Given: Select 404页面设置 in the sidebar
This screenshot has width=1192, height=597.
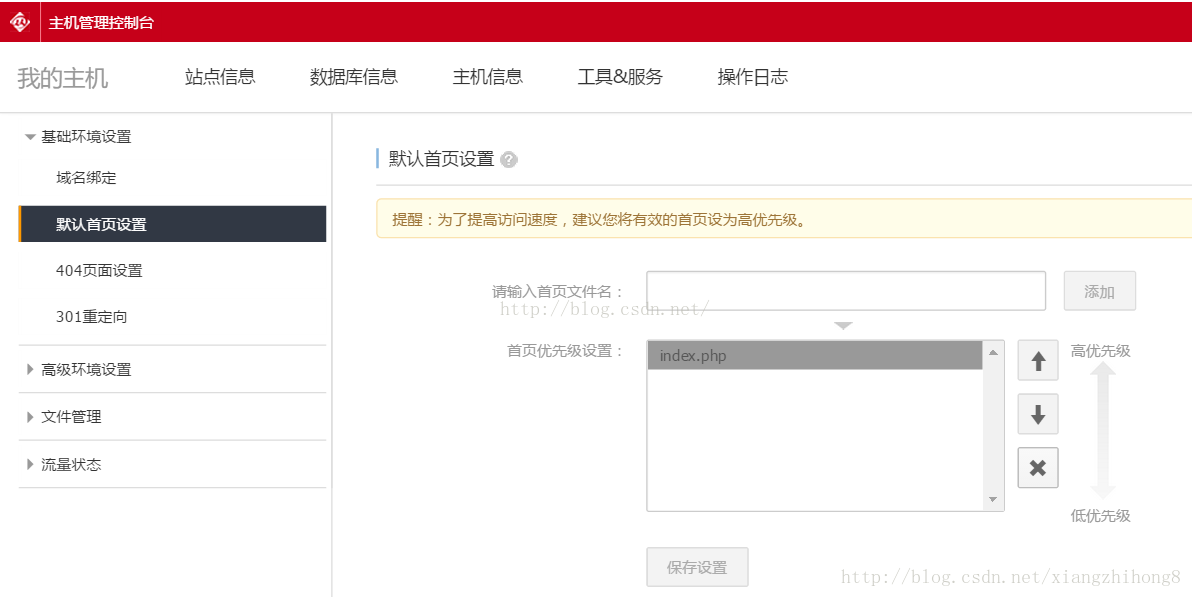Looking at the screenshot, I should click(x=99, y=271).
